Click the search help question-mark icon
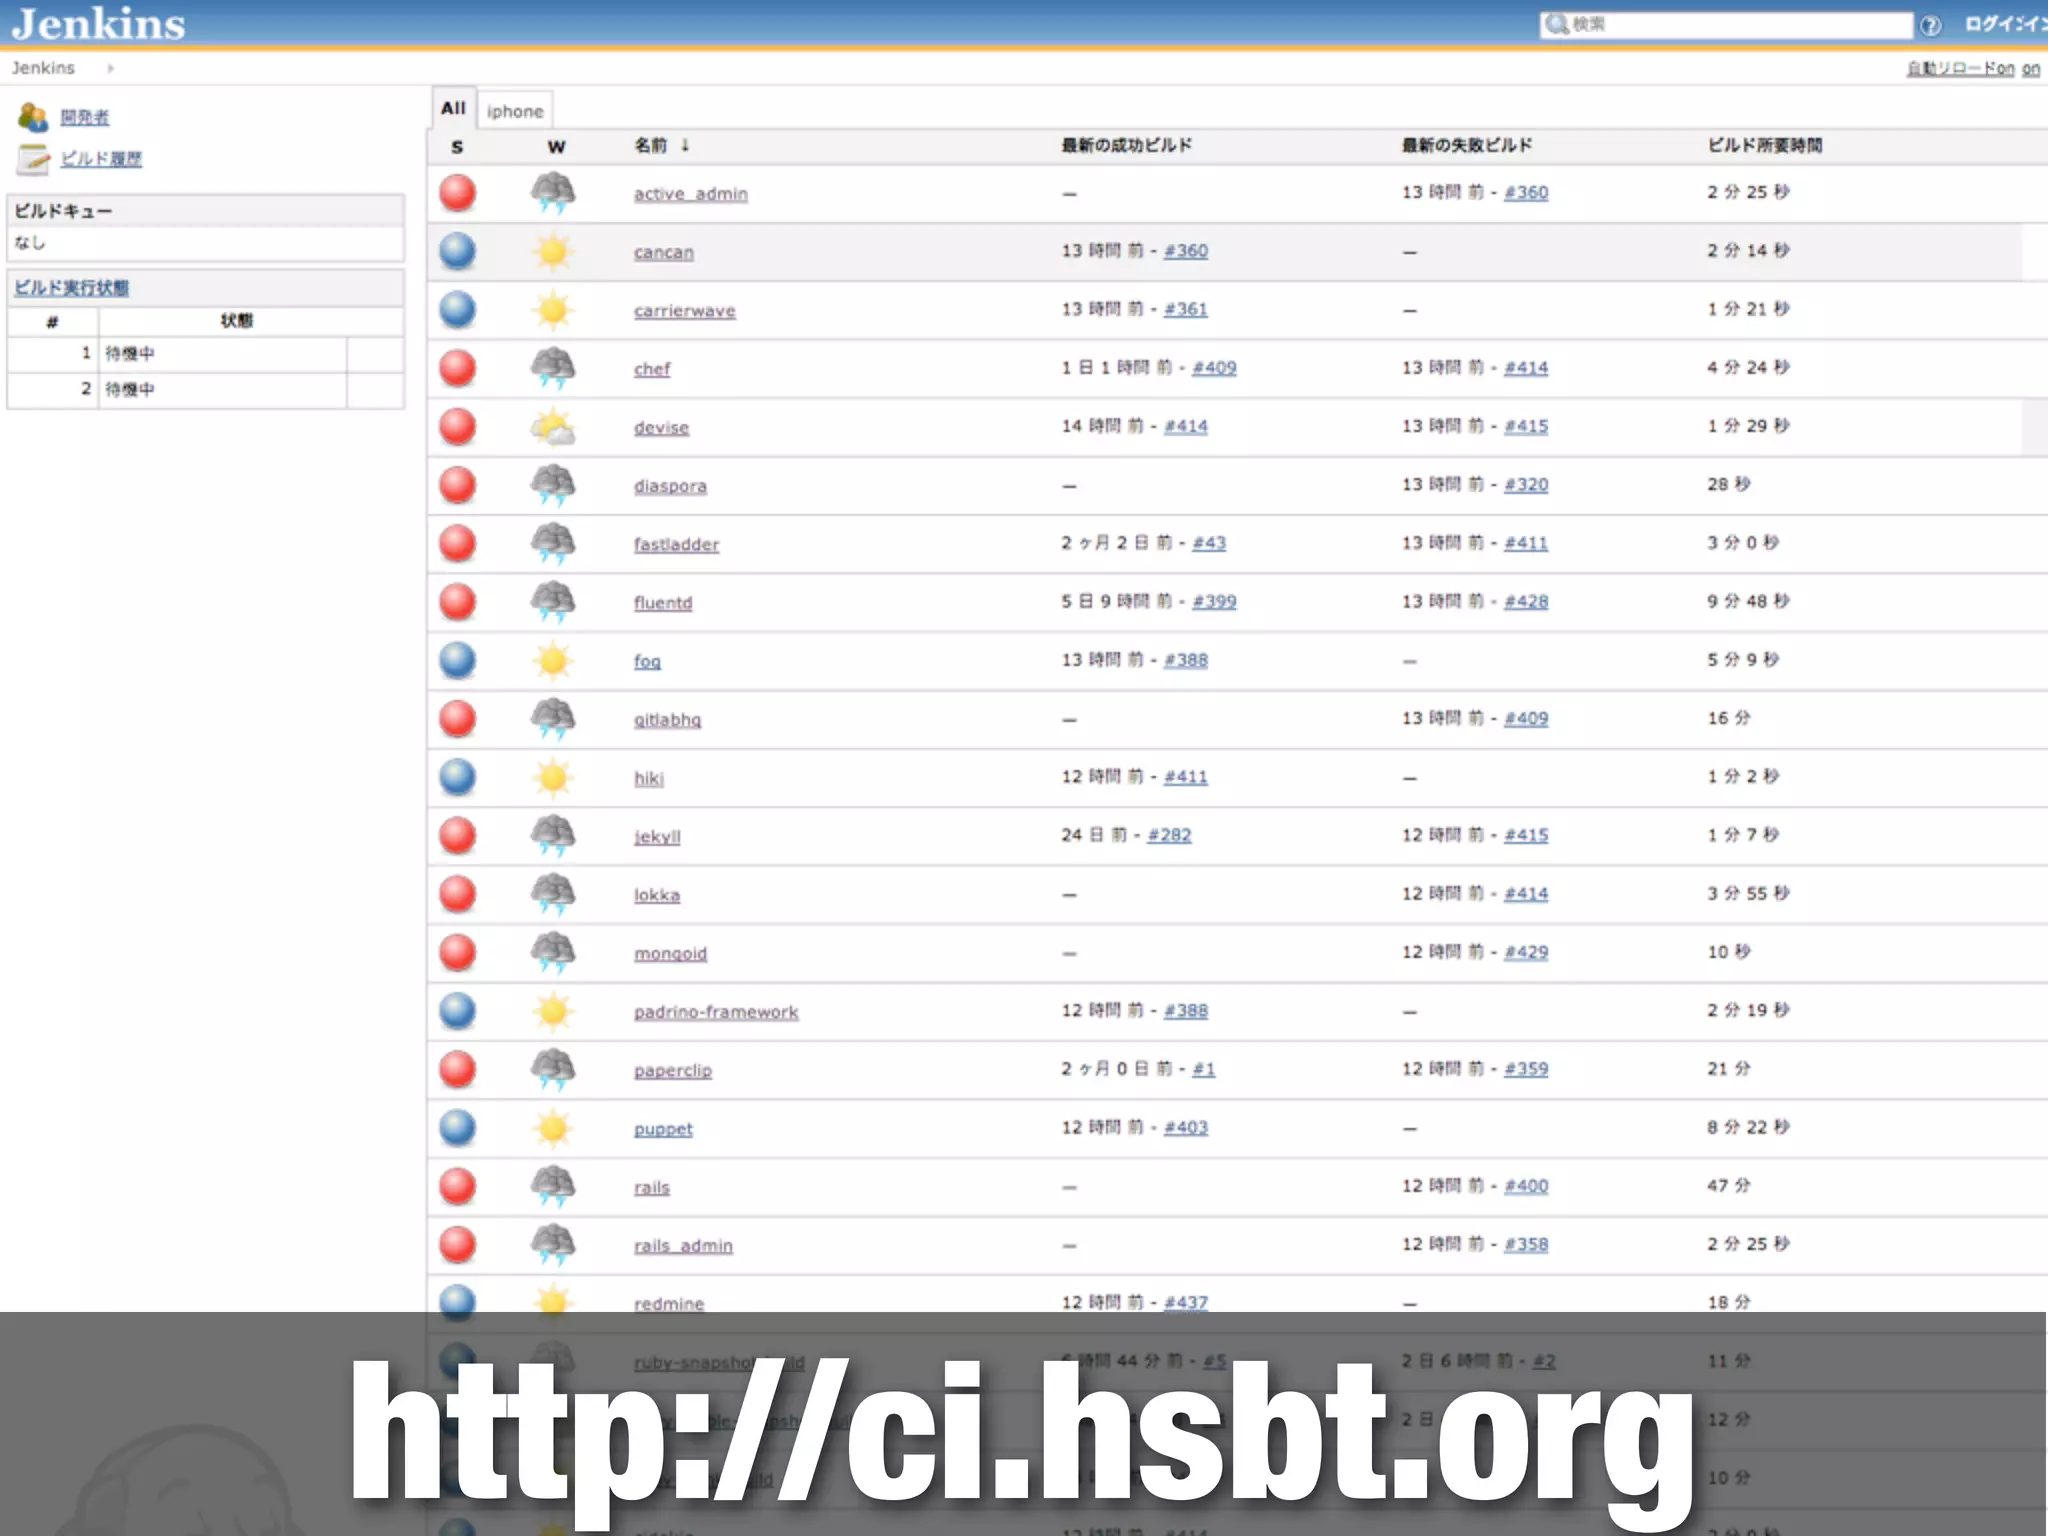This screenshot has width=2048, height=1536. click(x=1930, y=25)
